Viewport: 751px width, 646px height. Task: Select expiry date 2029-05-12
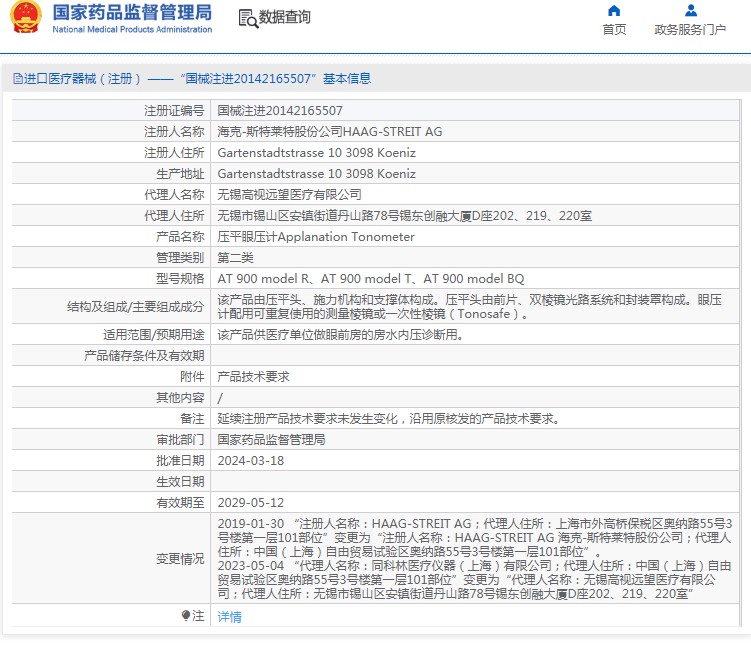(250, 502)
